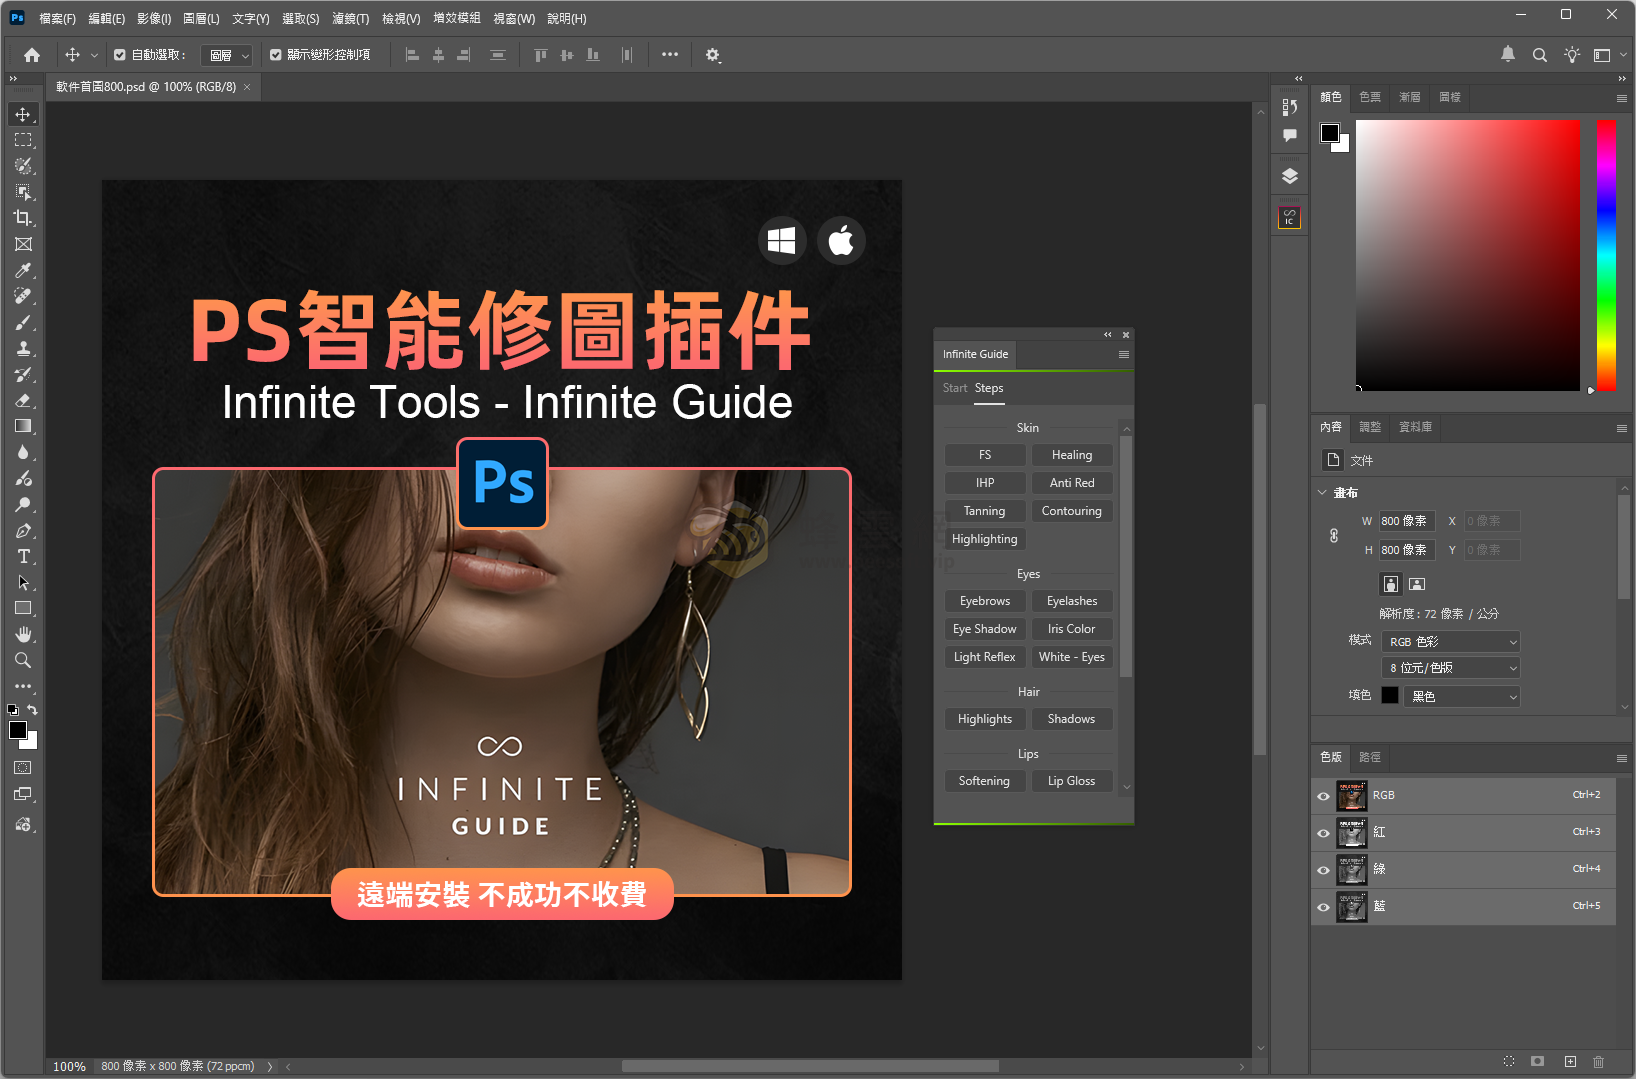Select the Path Selection tool
This screenshot has width=1636, height=1079.
click(x=23, y=582)
